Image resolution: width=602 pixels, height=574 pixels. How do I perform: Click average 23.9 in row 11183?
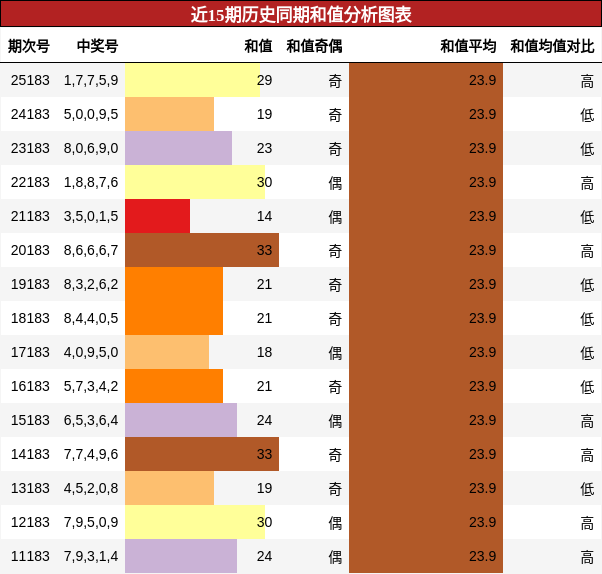click(483, 556)
